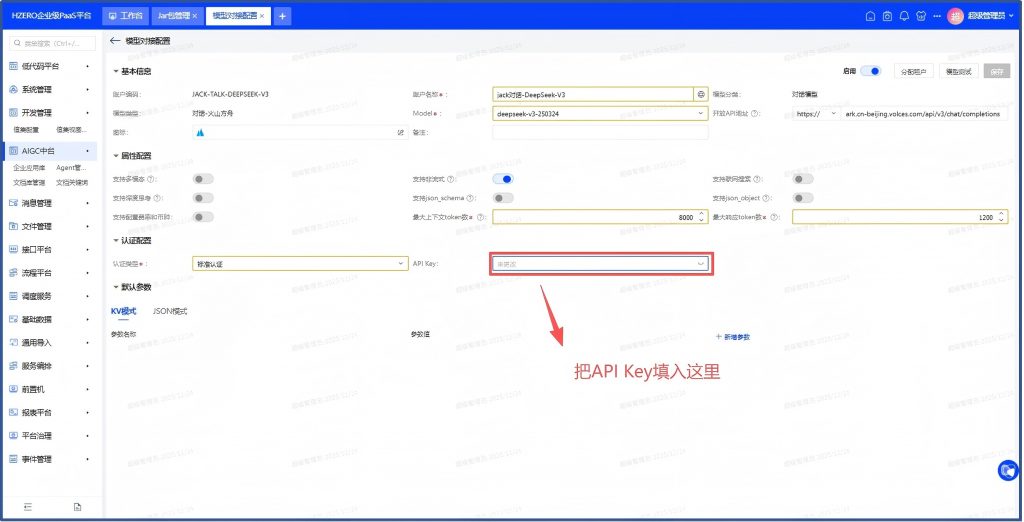Turn on 支持联网搜索 toggle

click(x=803, y=179)
